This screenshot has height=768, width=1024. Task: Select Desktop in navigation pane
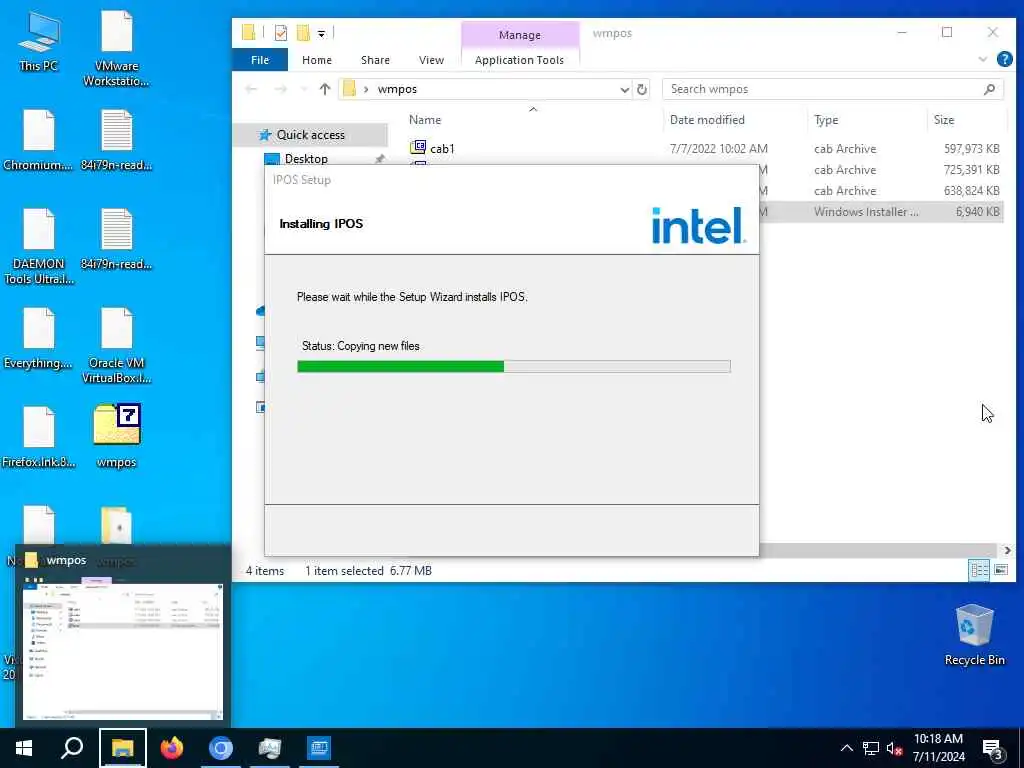click(306, 159)
